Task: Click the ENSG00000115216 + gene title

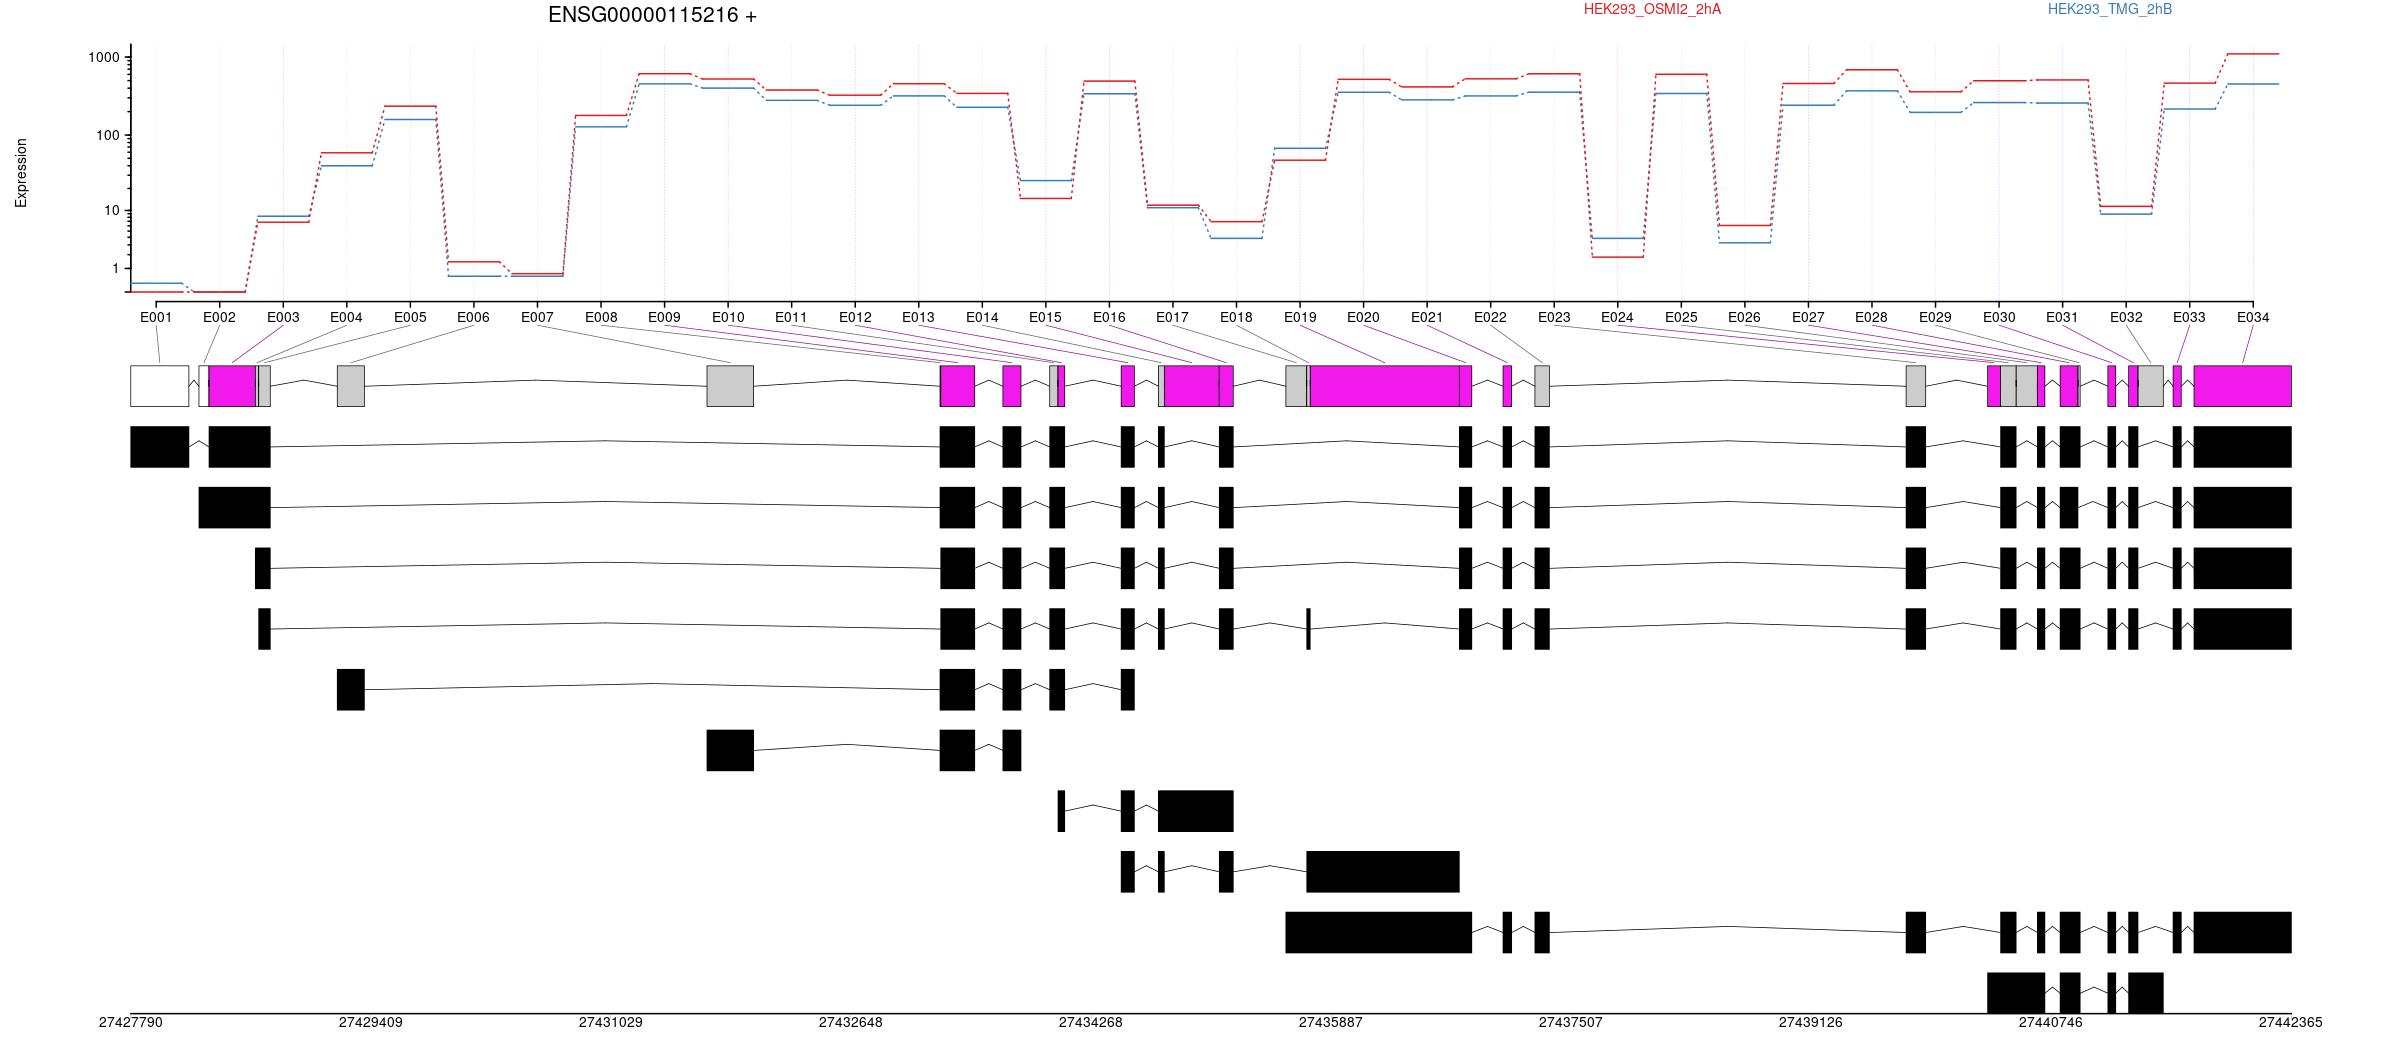Action: pyautogui.click(x=652, y=15)
